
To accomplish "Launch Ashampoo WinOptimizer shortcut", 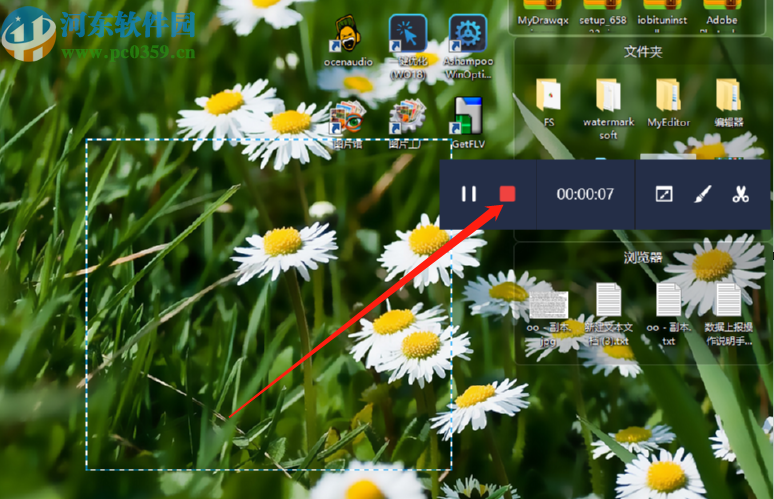I will point(468,47).
